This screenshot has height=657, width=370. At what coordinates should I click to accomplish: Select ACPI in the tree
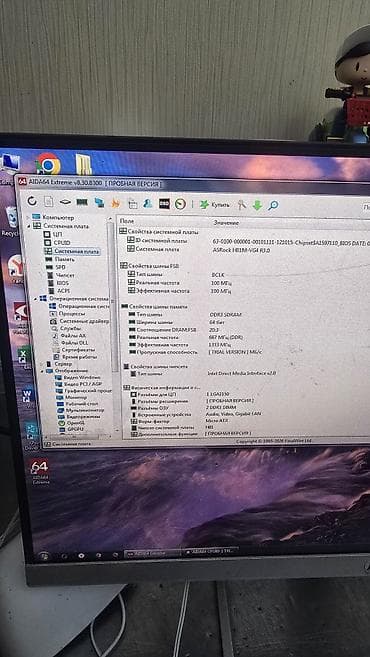point(58,290)
